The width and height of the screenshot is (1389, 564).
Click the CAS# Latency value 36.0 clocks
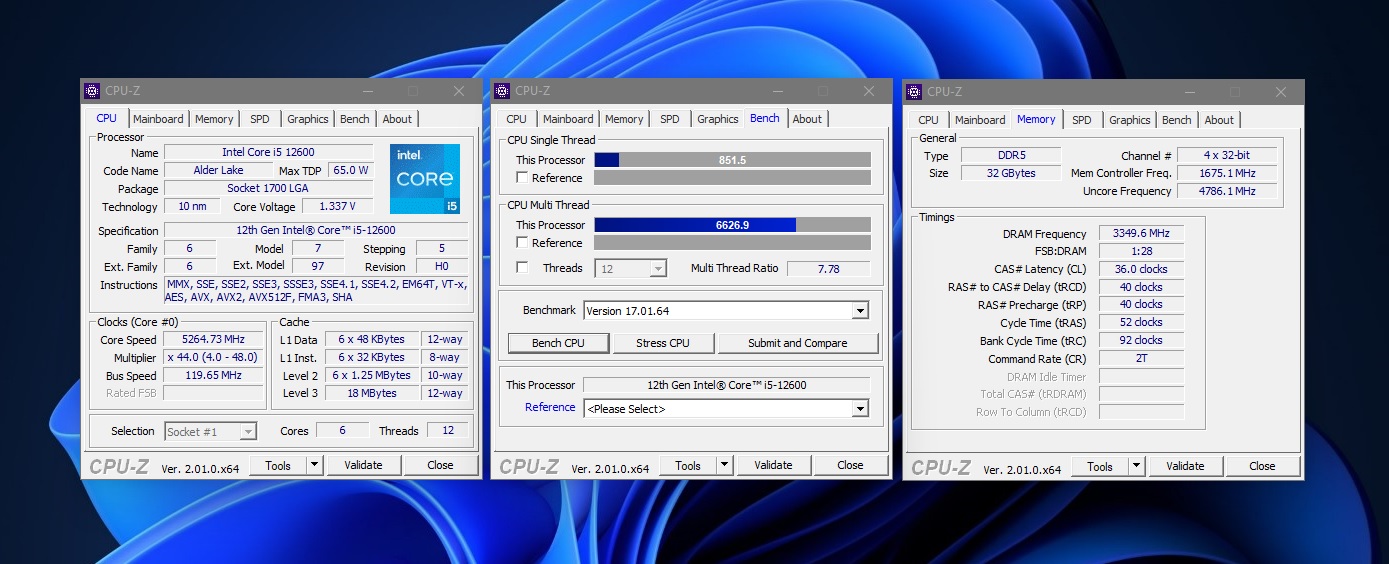pyautogui.click(x=1141, y=269)
